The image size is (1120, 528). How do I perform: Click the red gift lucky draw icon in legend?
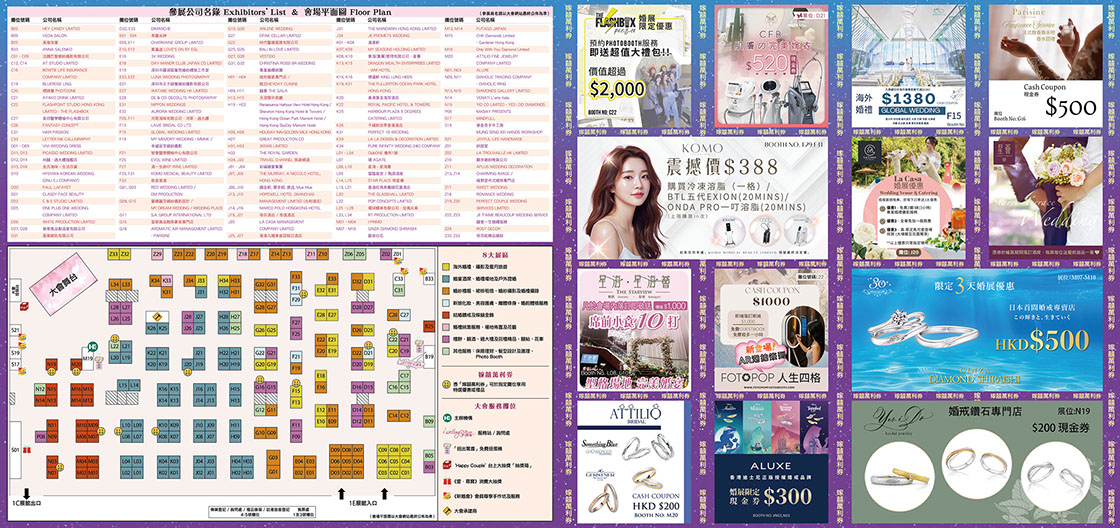point(446,481)
